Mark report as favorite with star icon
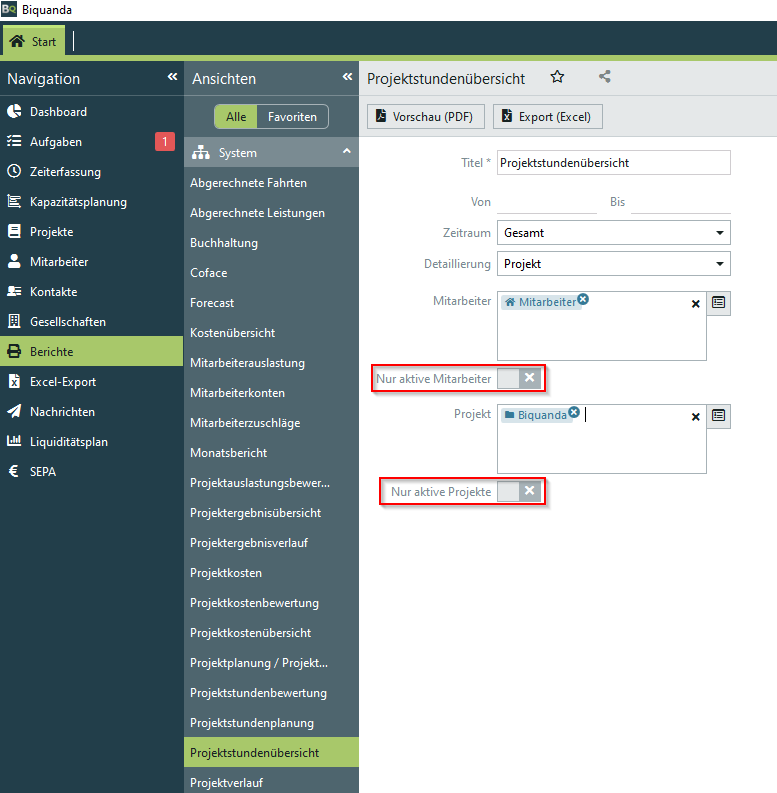The width and height of the screenshot is (777, 793). pyautogui.click(x=558, y=77)
